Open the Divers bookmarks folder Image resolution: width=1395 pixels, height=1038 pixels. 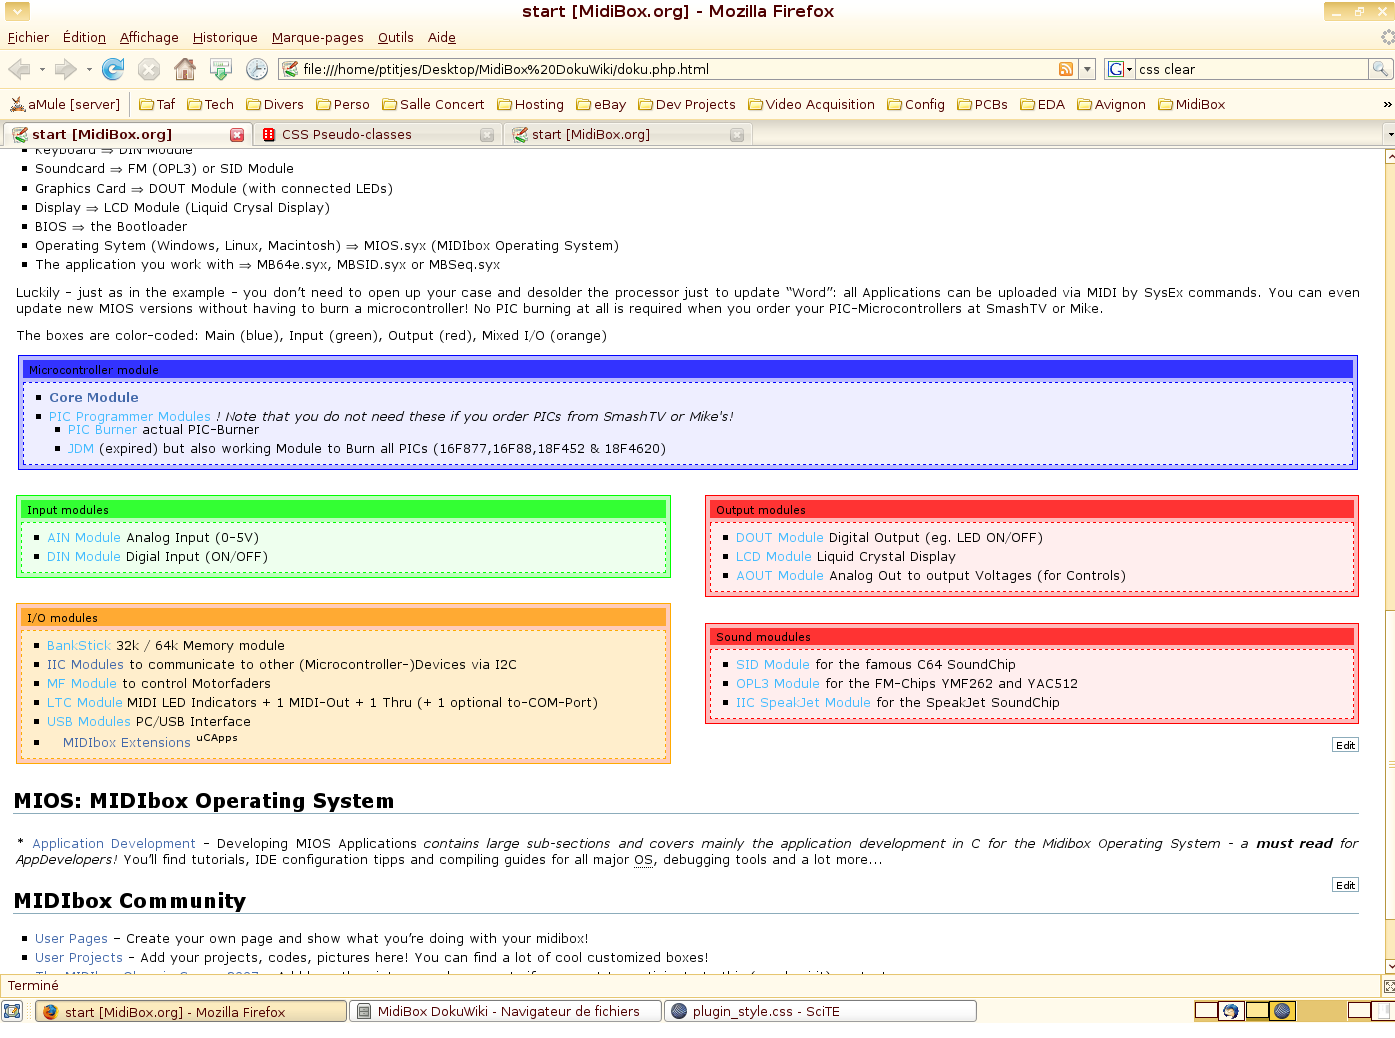pyautogui.click(x=275, y=104)
